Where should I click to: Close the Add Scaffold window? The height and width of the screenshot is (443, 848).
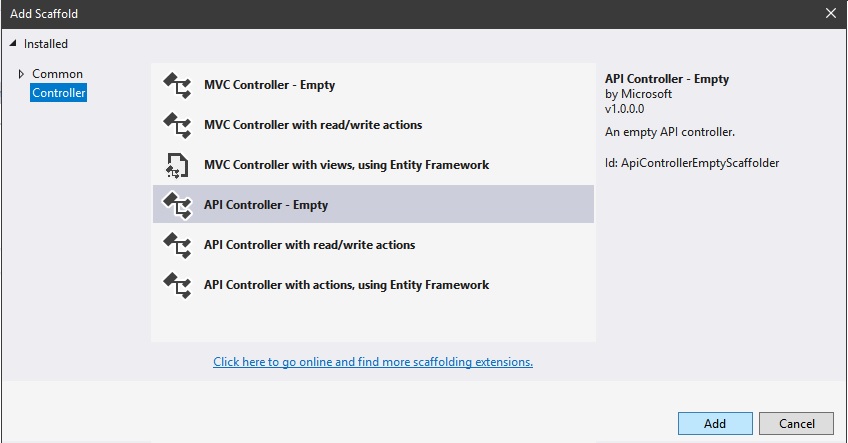tap(831, 13)
